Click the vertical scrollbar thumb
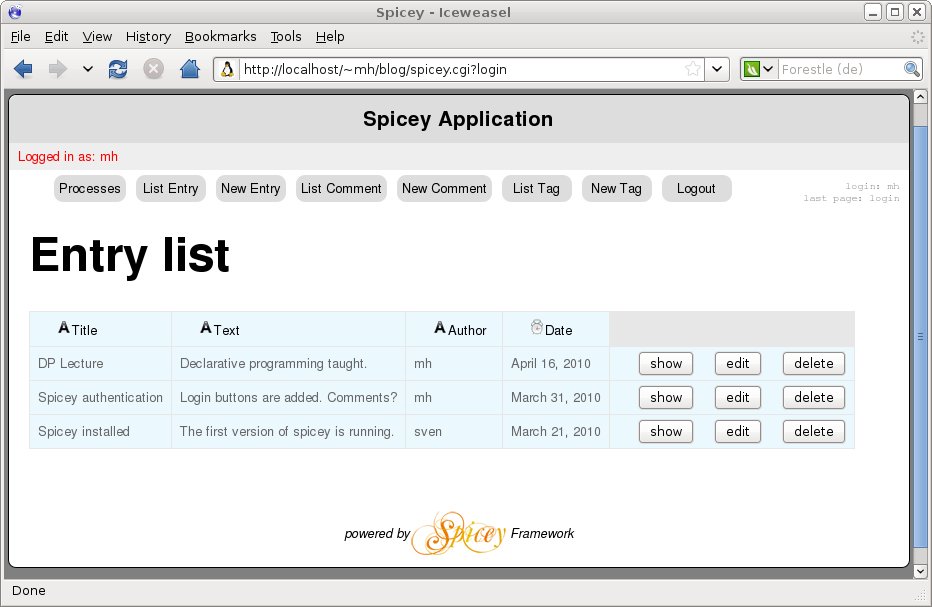932x607 pixels. point(920,336)
